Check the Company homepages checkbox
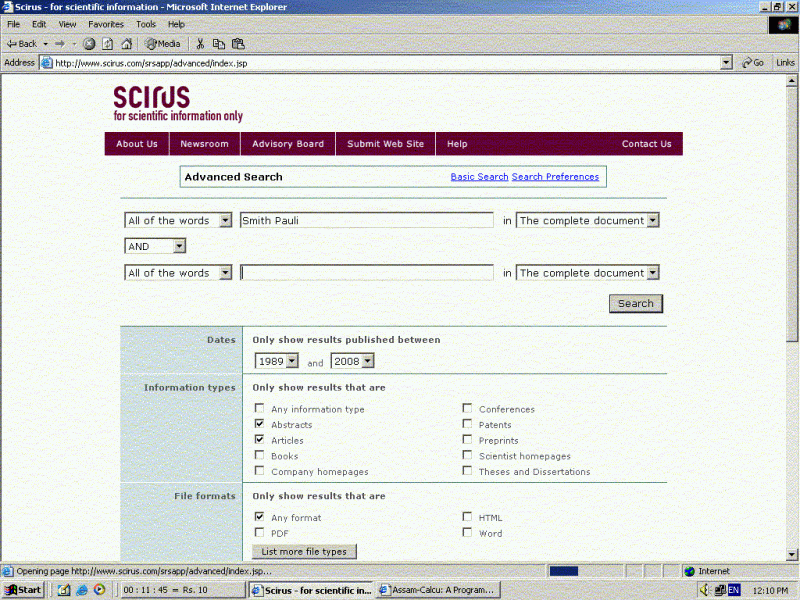This screenshot has height=600, width=800. click(x=259, y=471)
